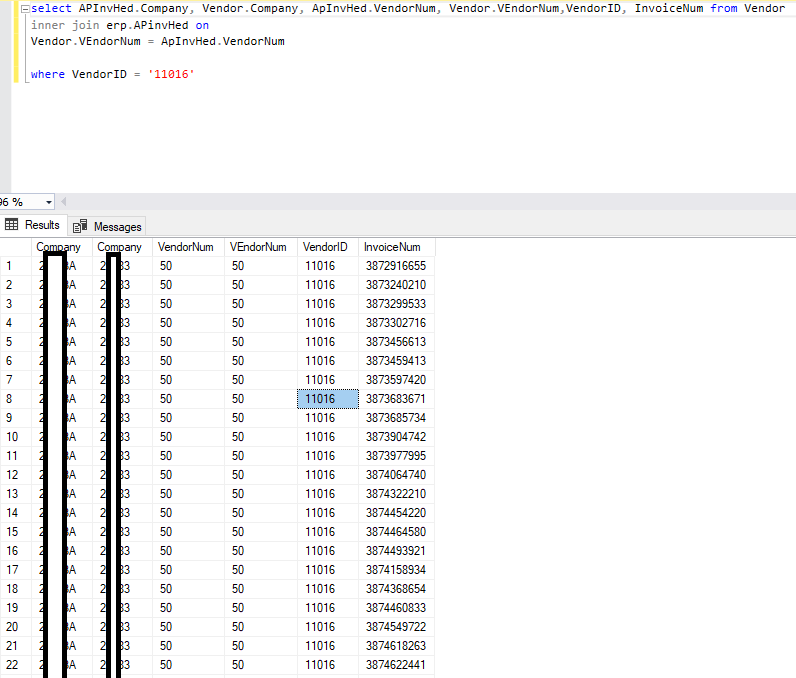The height and width of the screenshot is (678, 796).
Task: Click the Messages tab document icon
Action: click(80, 227)
